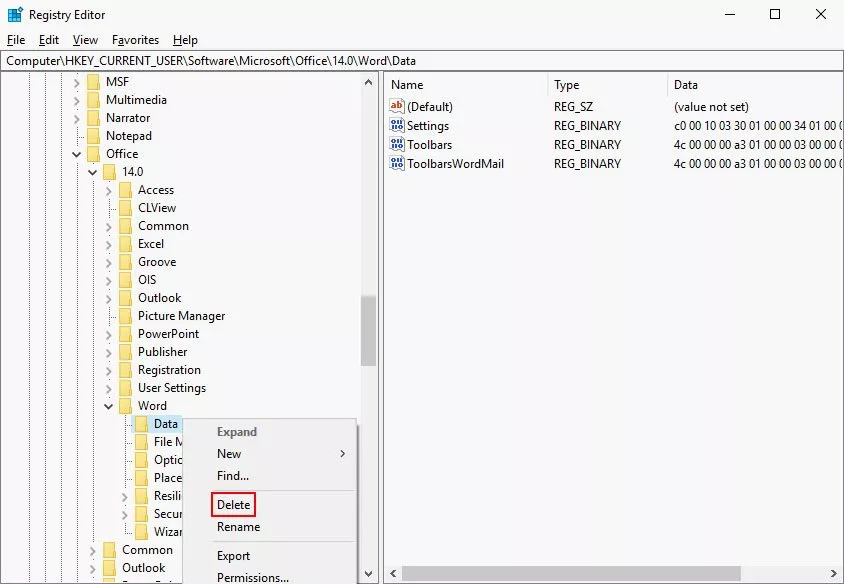
Task: Open the New submenu in context menu
Action: (x=270, y=454)
